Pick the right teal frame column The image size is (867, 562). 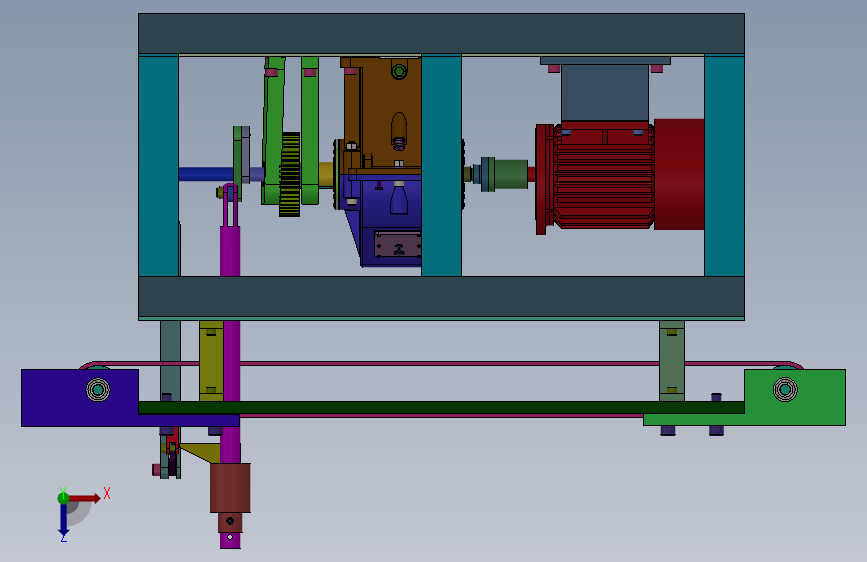point(724,165)
